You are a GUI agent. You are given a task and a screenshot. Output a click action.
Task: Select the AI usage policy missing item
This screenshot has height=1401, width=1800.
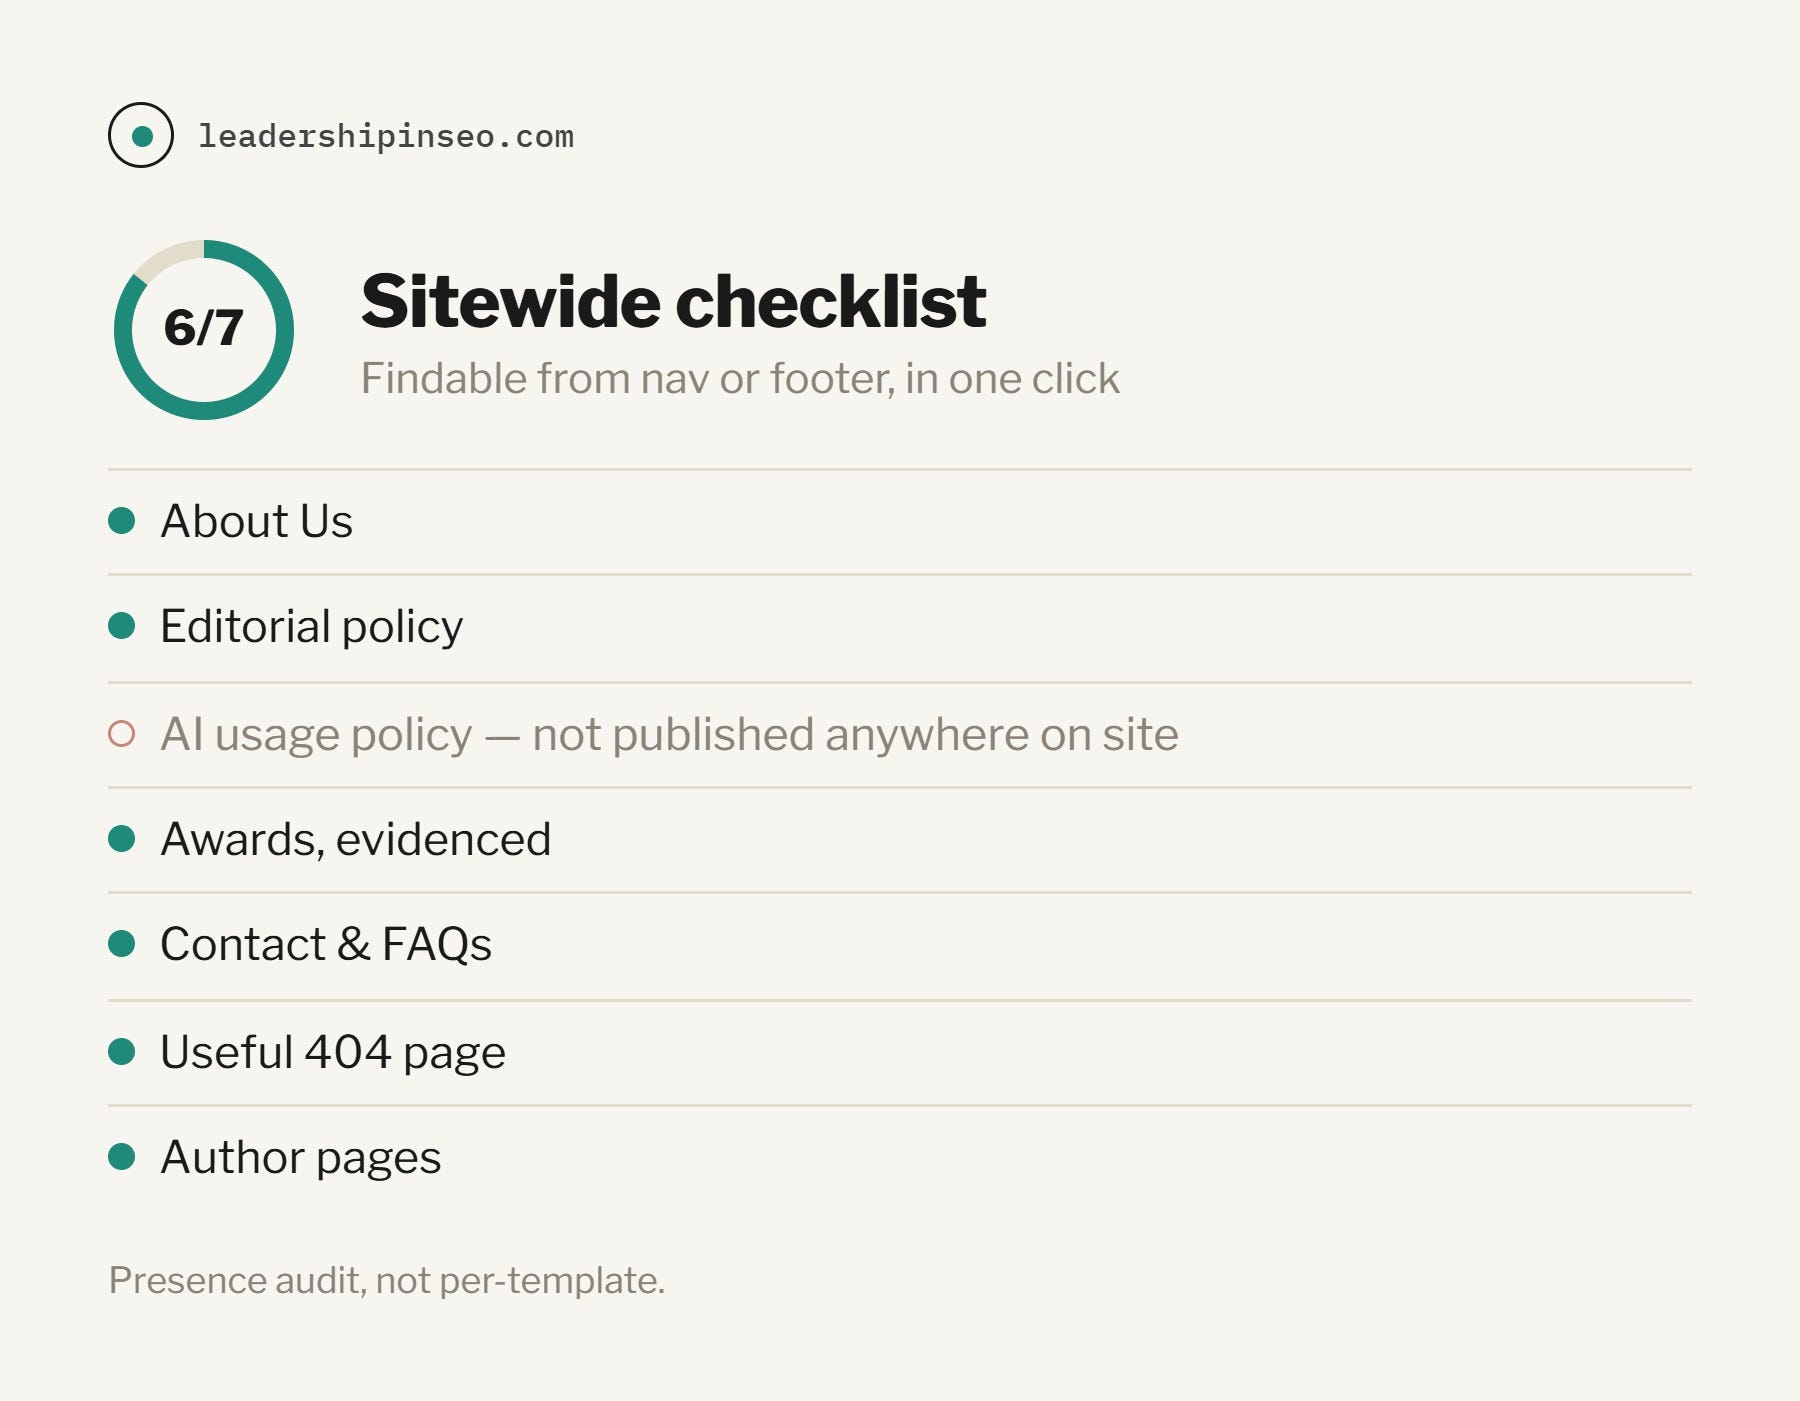(900, 735)
